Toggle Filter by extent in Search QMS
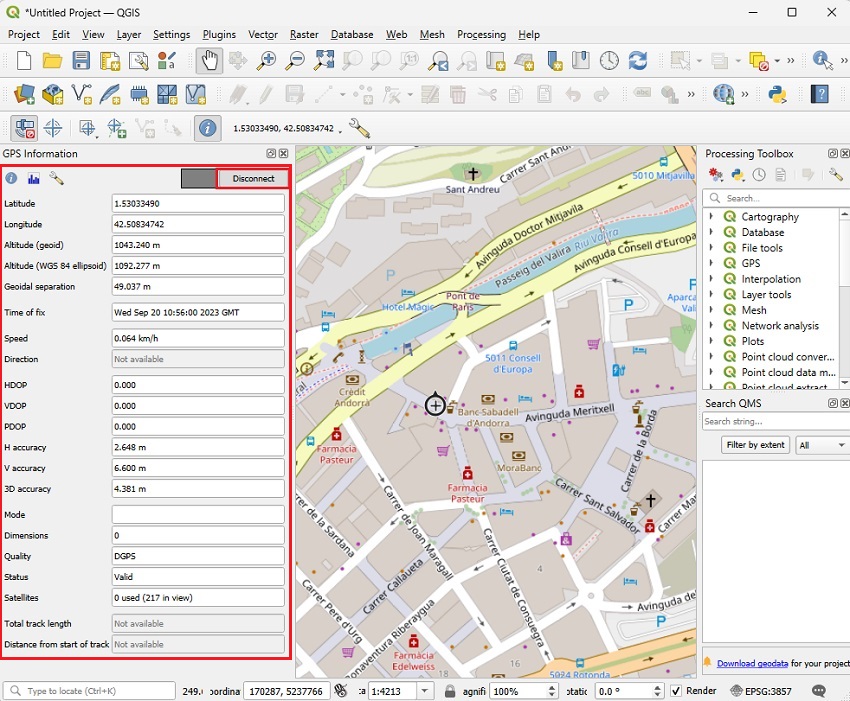Screen dimensions: 850x701 tap(755, 444)
